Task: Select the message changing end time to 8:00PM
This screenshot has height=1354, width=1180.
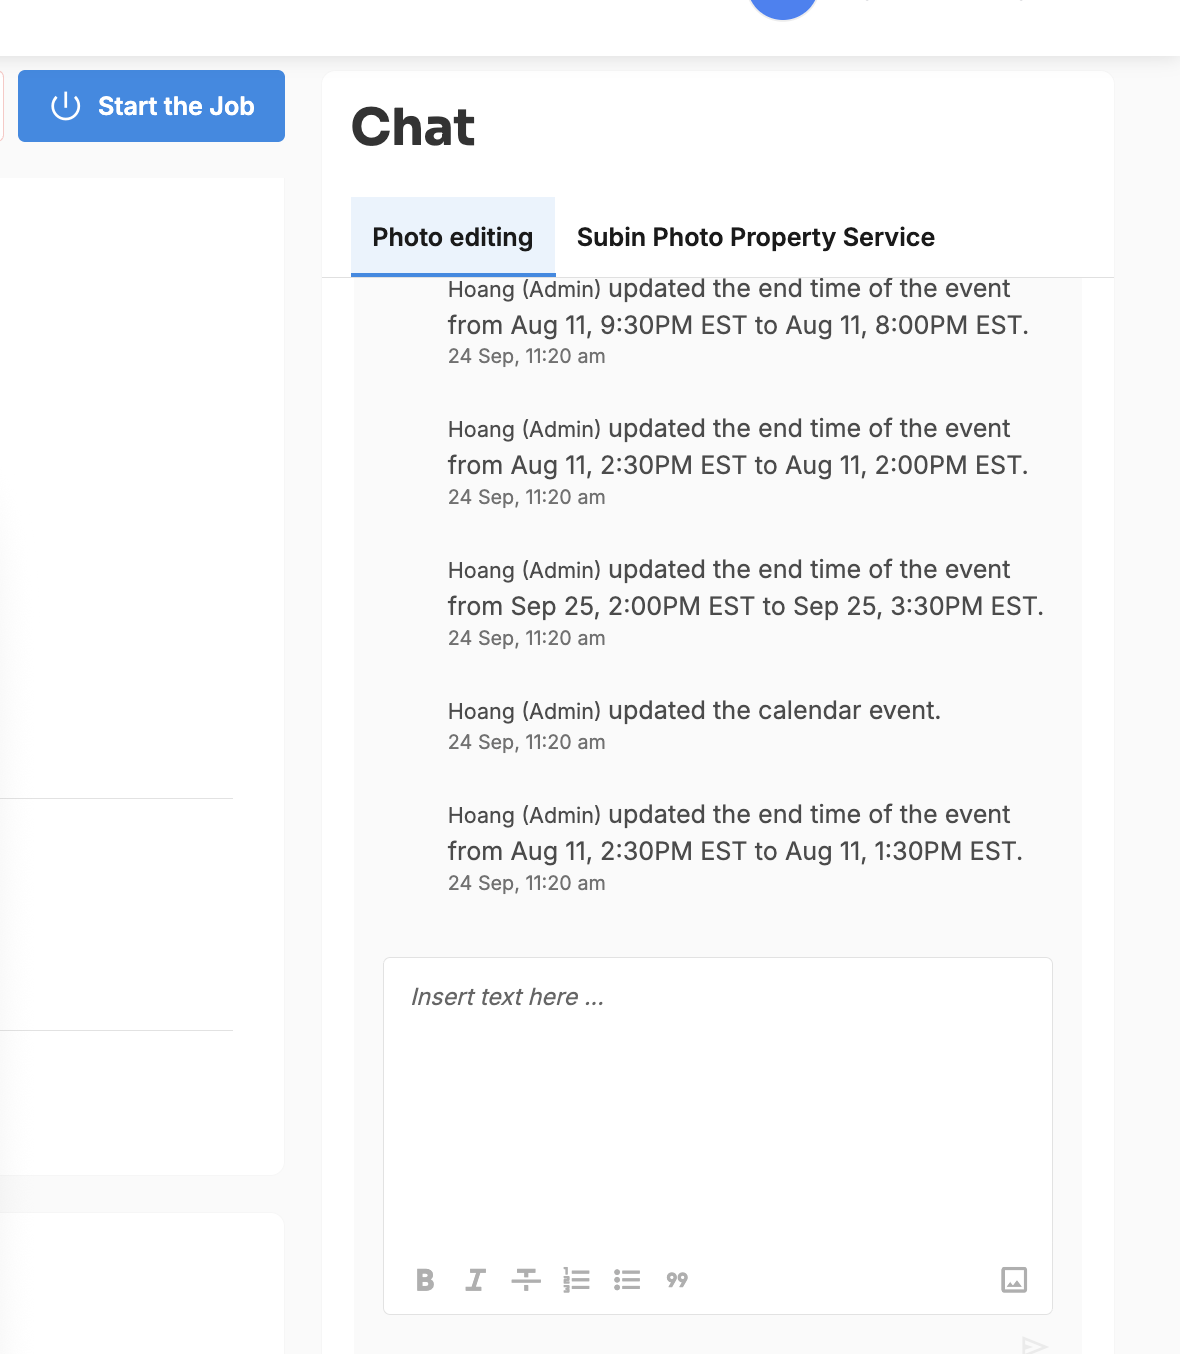Action: coord(738,321)
